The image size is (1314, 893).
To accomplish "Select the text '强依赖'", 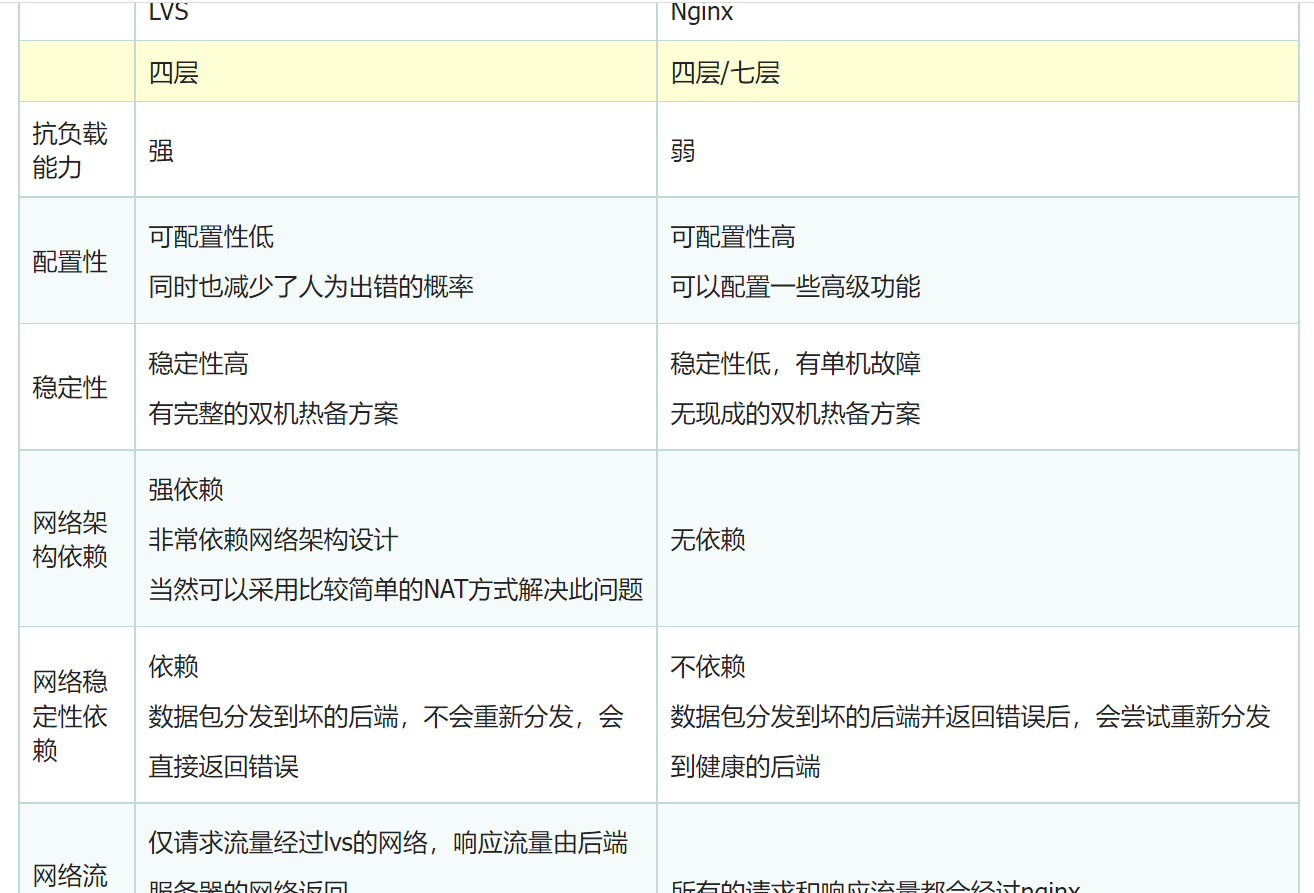I will tap(186, 490).
